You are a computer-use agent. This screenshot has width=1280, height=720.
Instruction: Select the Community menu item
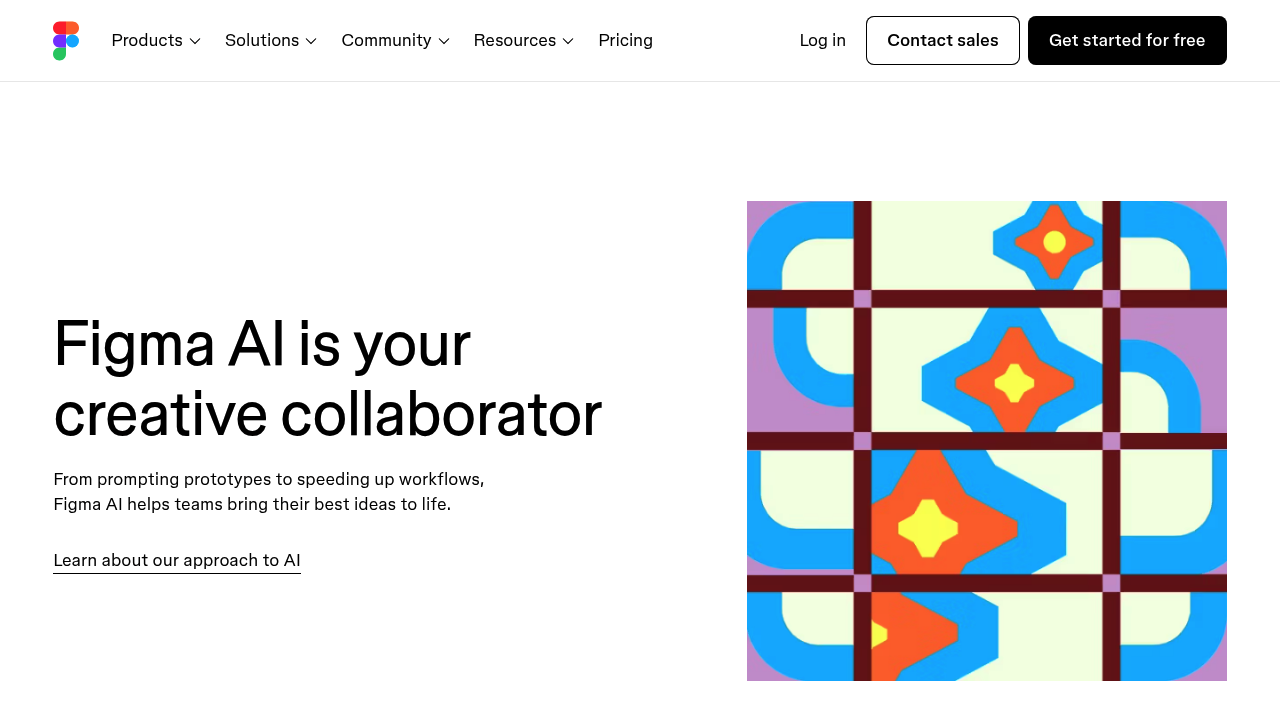click(x=386, y=40)
